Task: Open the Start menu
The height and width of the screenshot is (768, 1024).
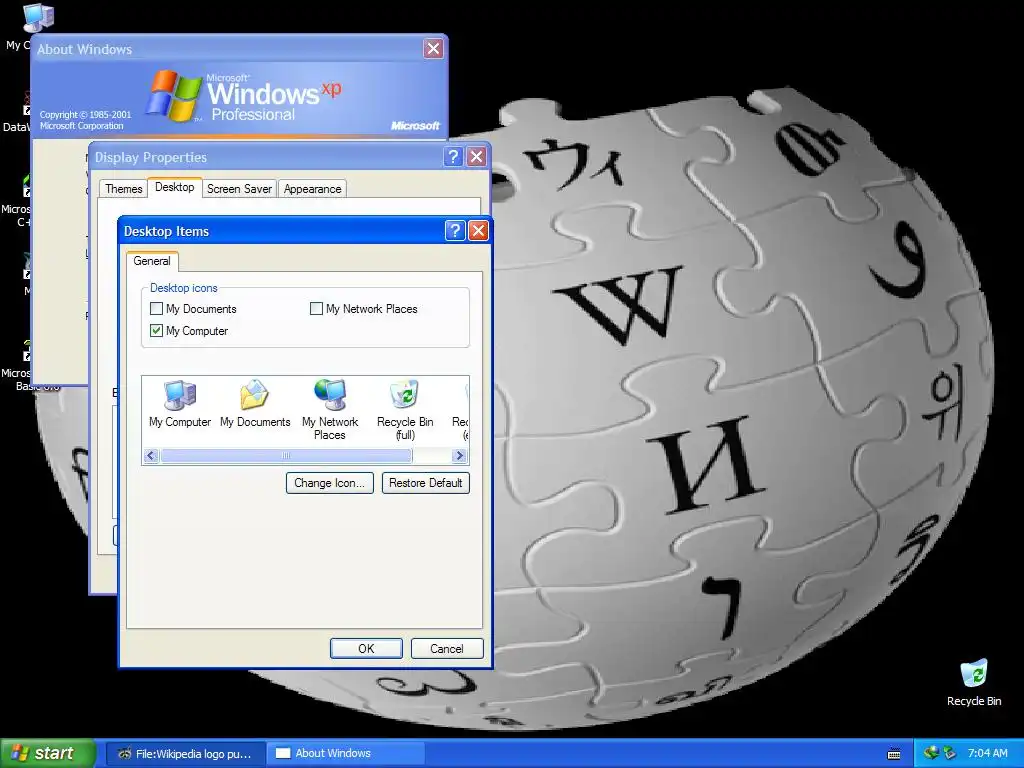Action: coord(48,753)
